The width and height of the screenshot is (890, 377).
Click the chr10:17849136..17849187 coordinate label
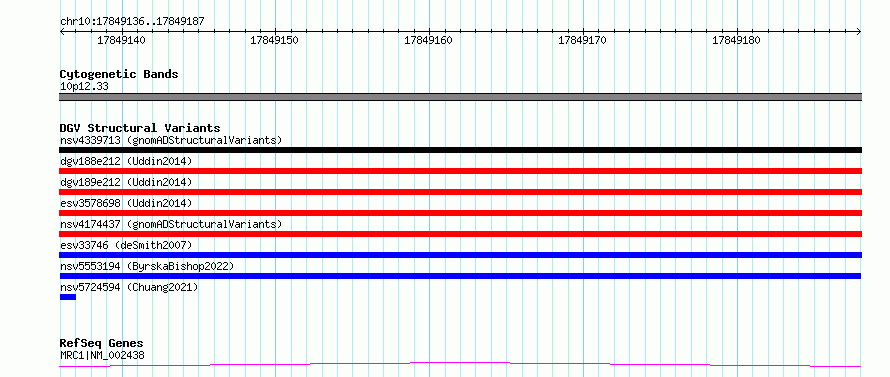tap(132, 22)
